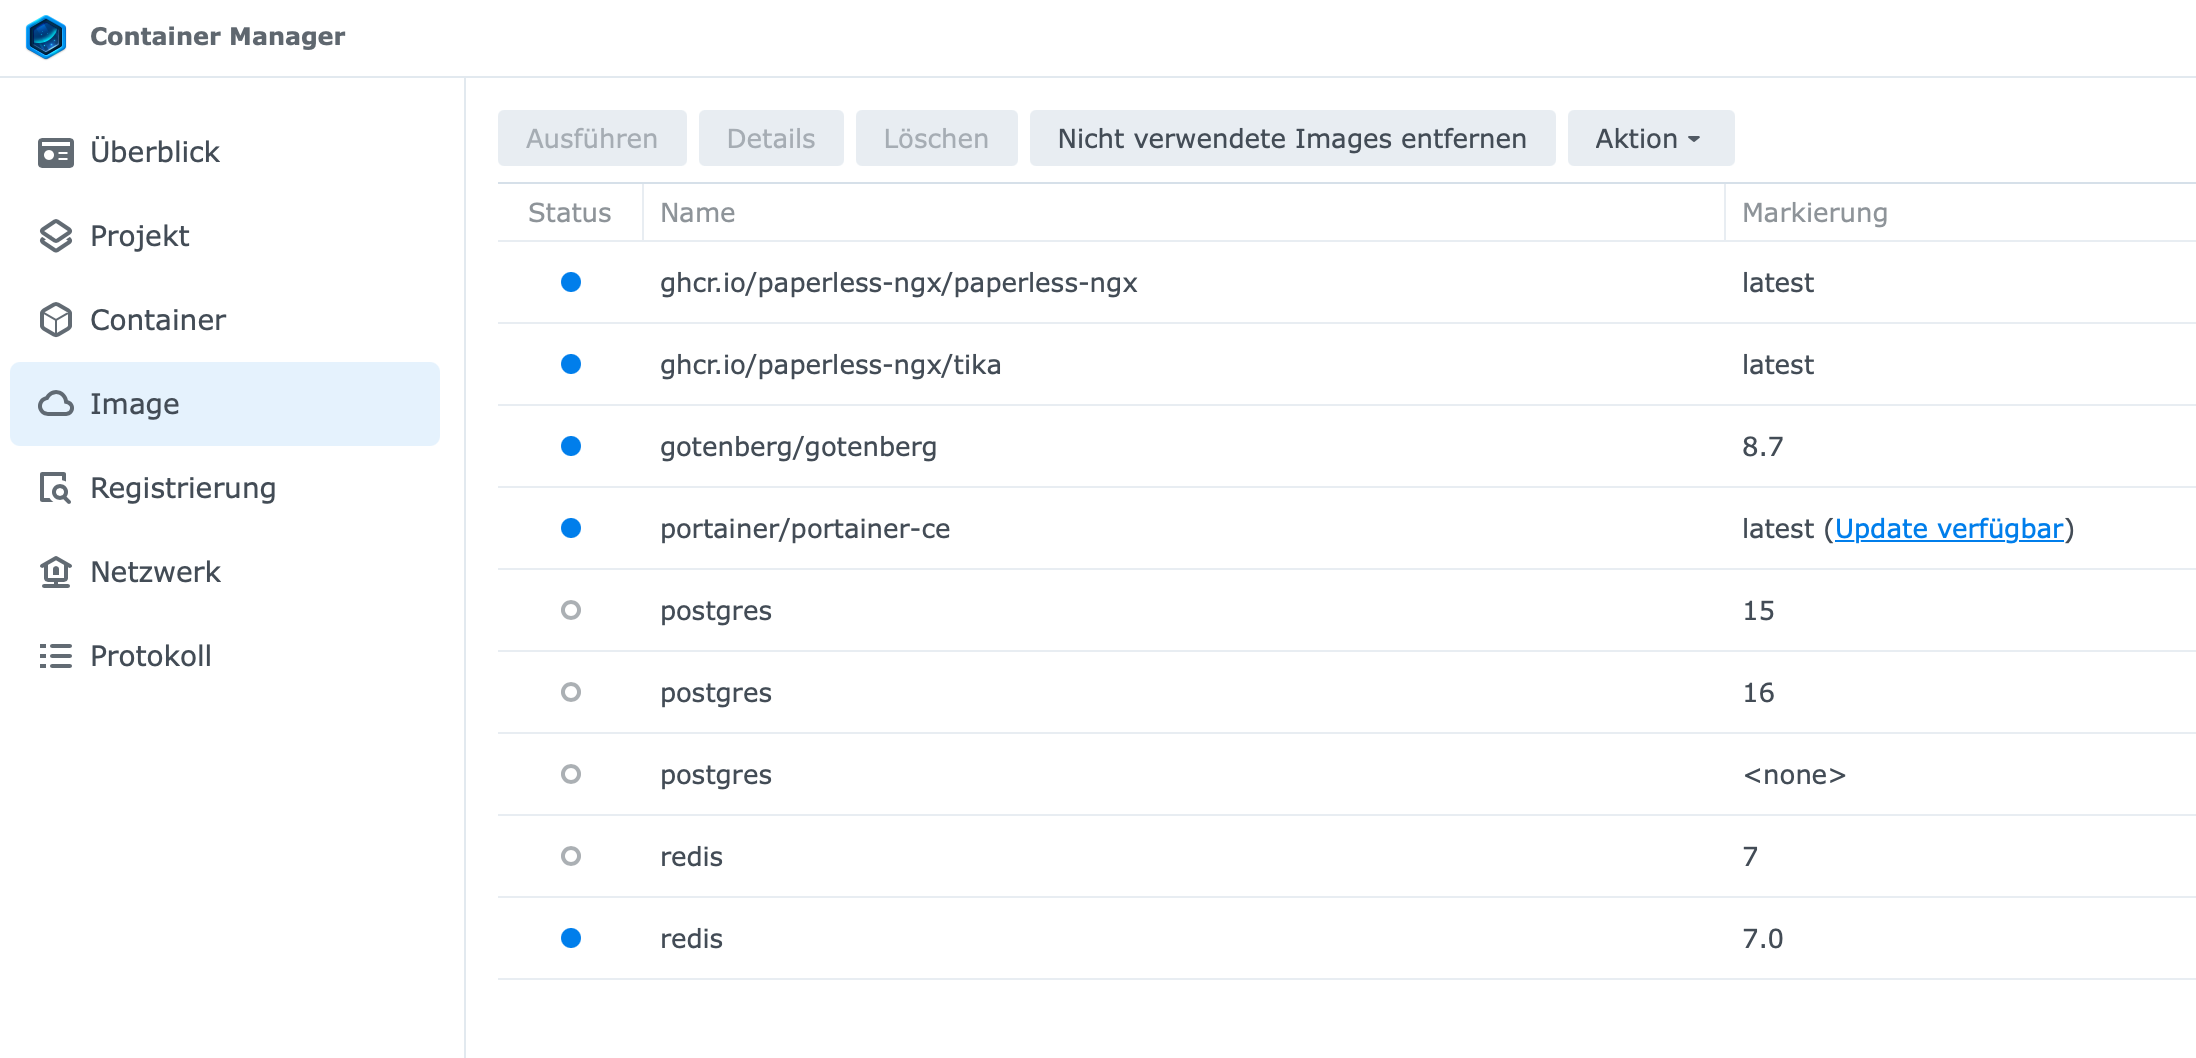Screen dimensions: 2196x1058
Task: Select the portainer/portainer-ce image name
Action: pyautogui.click(x=805, y=529)
